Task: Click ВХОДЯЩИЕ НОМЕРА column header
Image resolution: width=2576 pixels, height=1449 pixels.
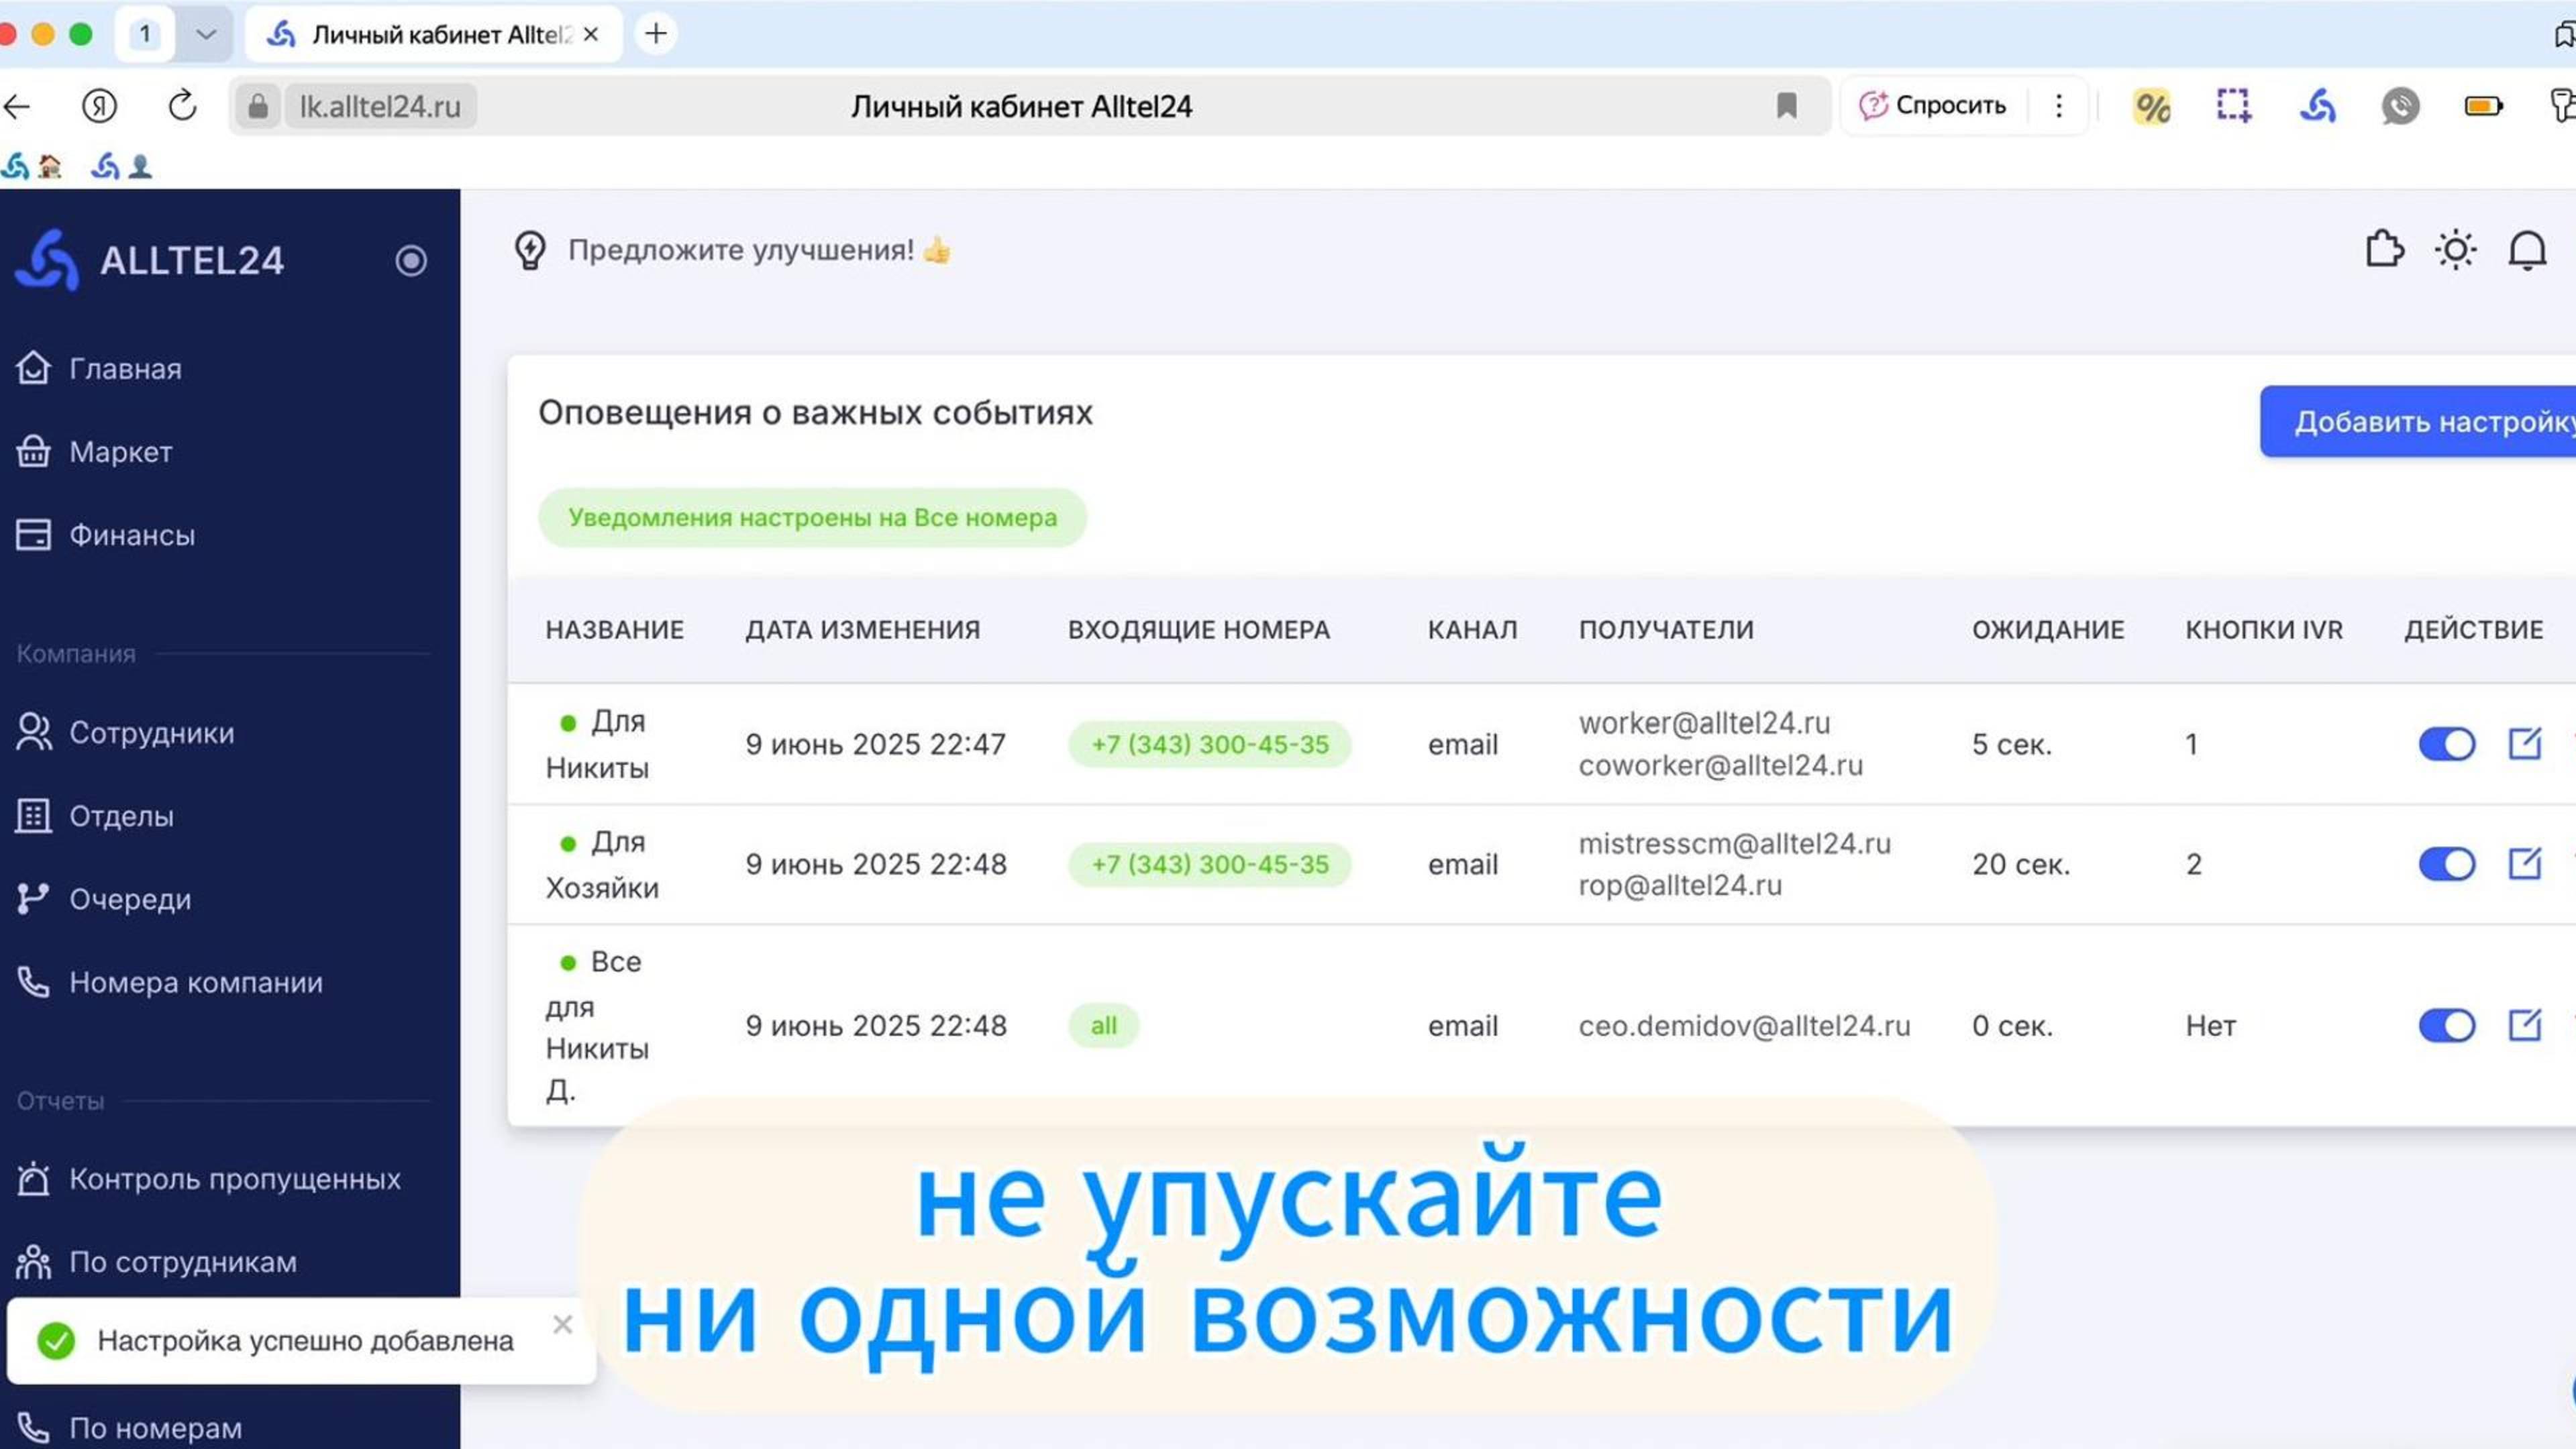Action: (1199, 630)
